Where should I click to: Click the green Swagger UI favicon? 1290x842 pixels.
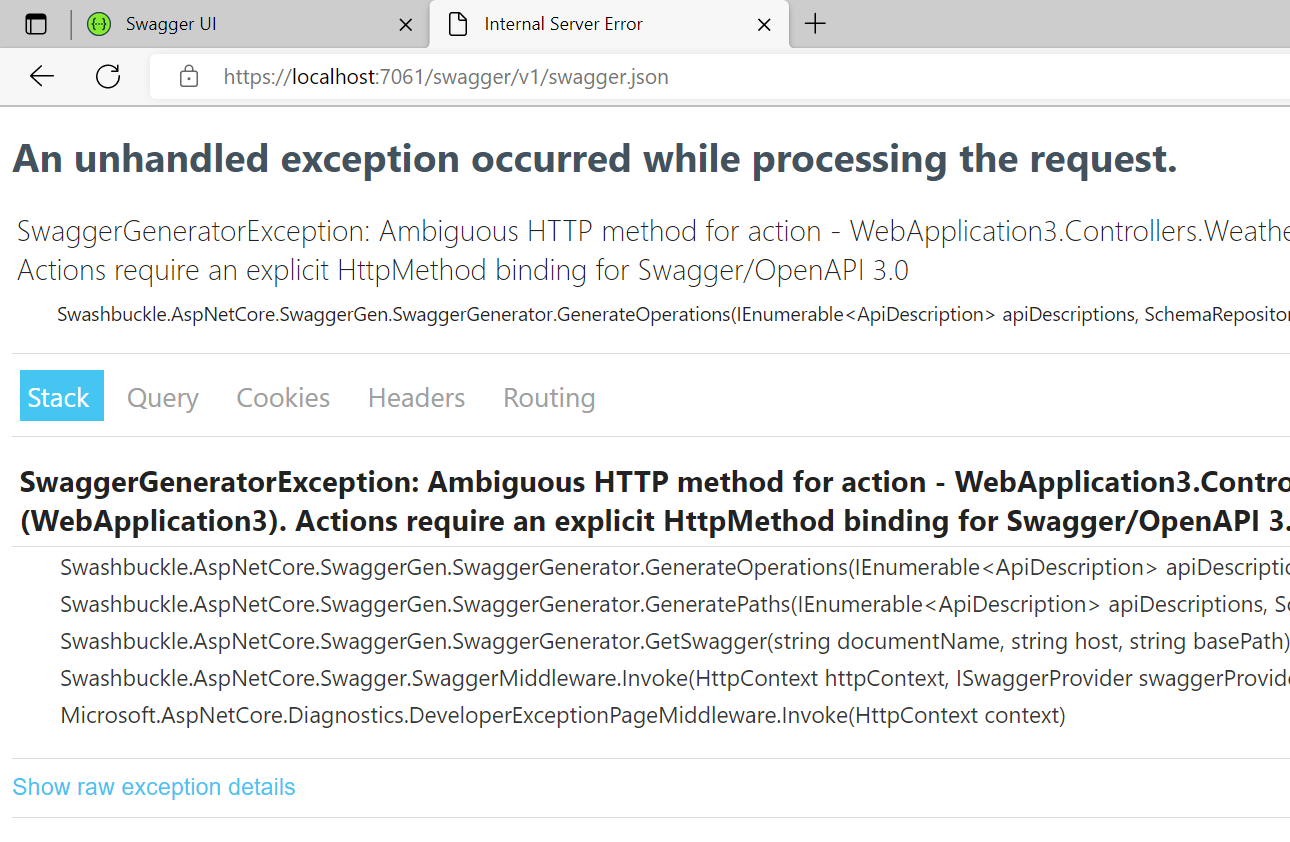pos(99,25)
